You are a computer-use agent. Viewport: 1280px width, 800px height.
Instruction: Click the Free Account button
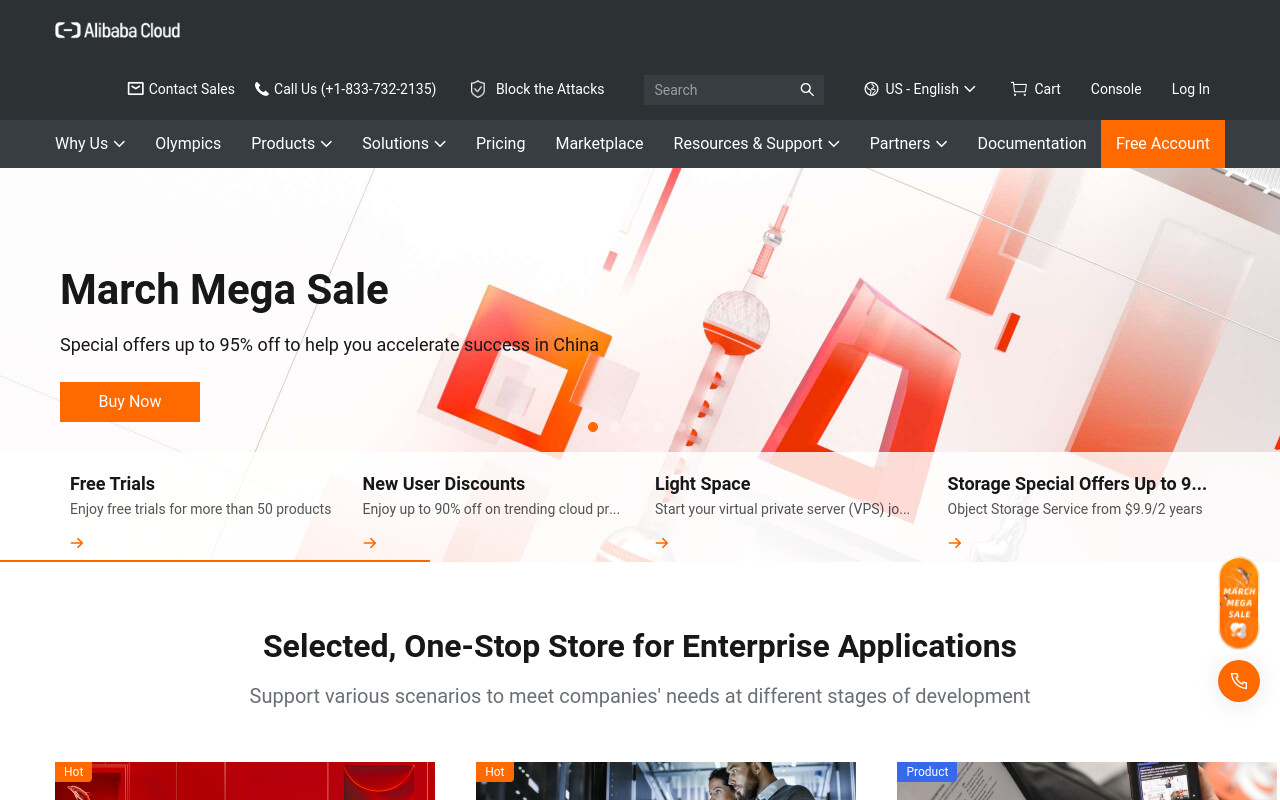tap(1163, 144)
